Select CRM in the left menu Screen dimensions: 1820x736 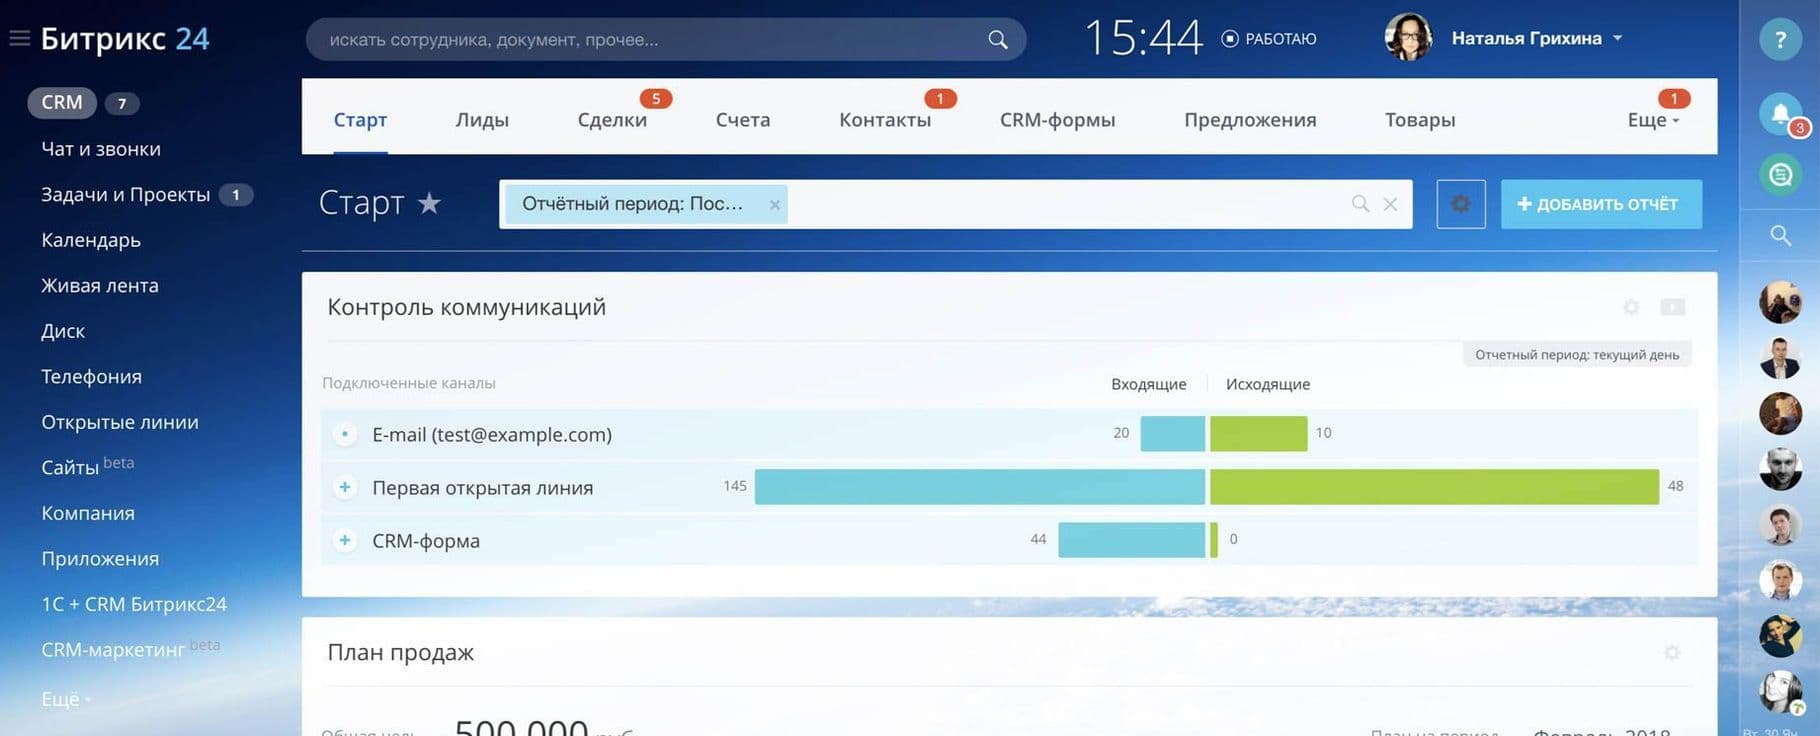point(61,102)
